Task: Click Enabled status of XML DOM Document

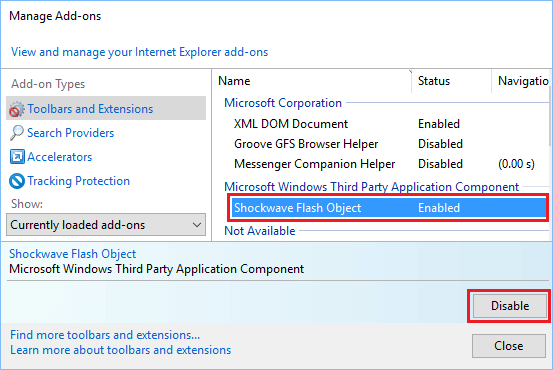Action: 439,124
